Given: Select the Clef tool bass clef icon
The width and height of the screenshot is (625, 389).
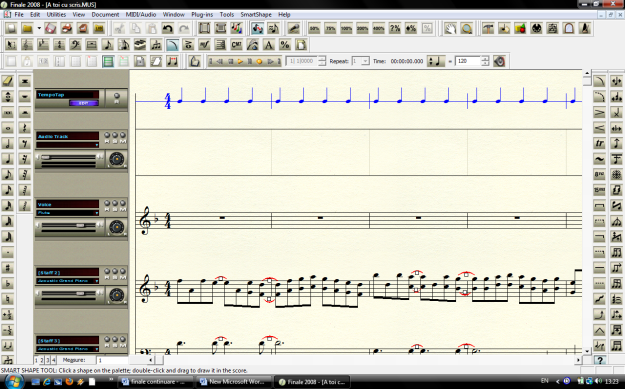Looking at the screenshot, I should point(75,45).
